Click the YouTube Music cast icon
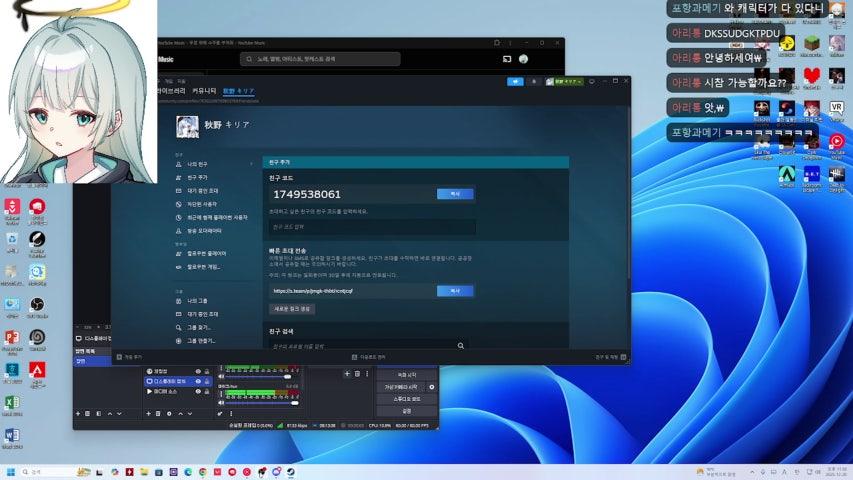The image size is (853, 480). 507,59
